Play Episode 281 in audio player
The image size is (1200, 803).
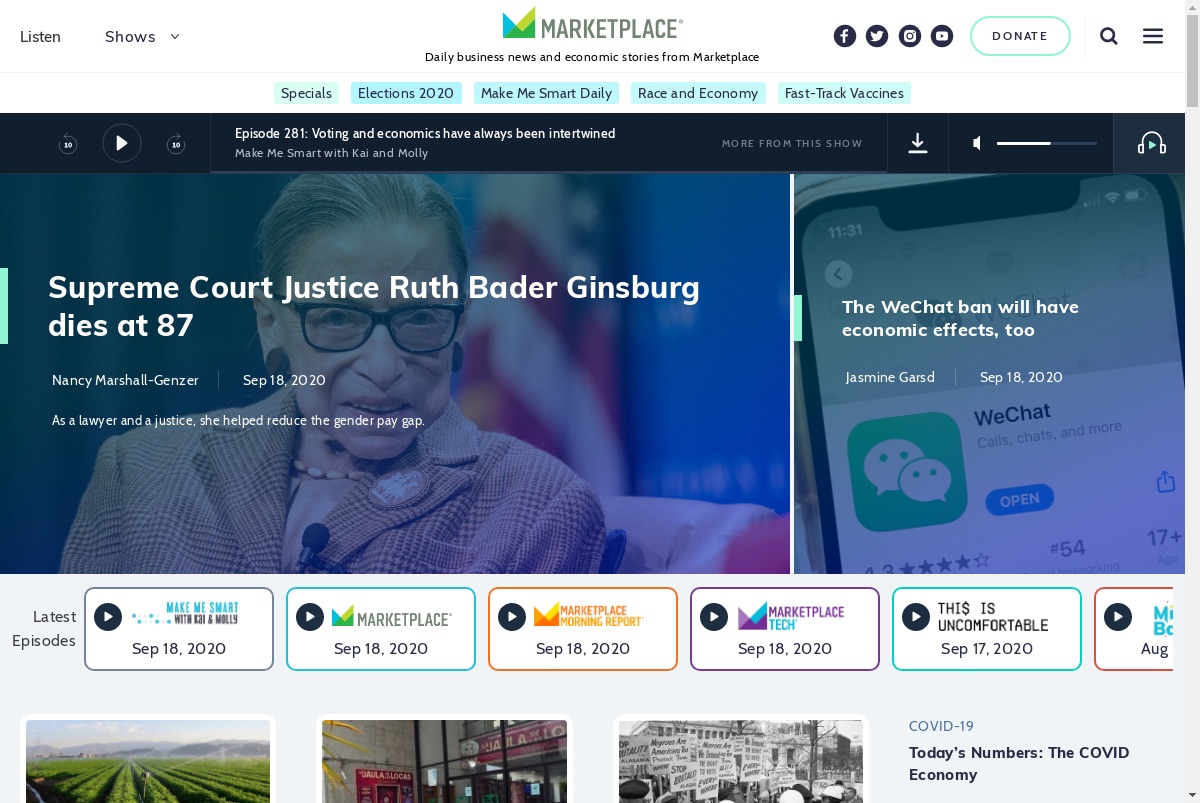click(122, 143)
